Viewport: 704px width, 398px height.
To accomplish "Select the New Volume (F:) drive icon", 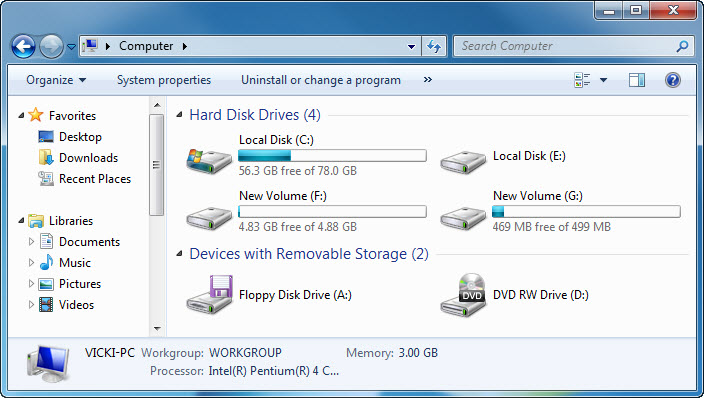I will click(x=209, y=218).
